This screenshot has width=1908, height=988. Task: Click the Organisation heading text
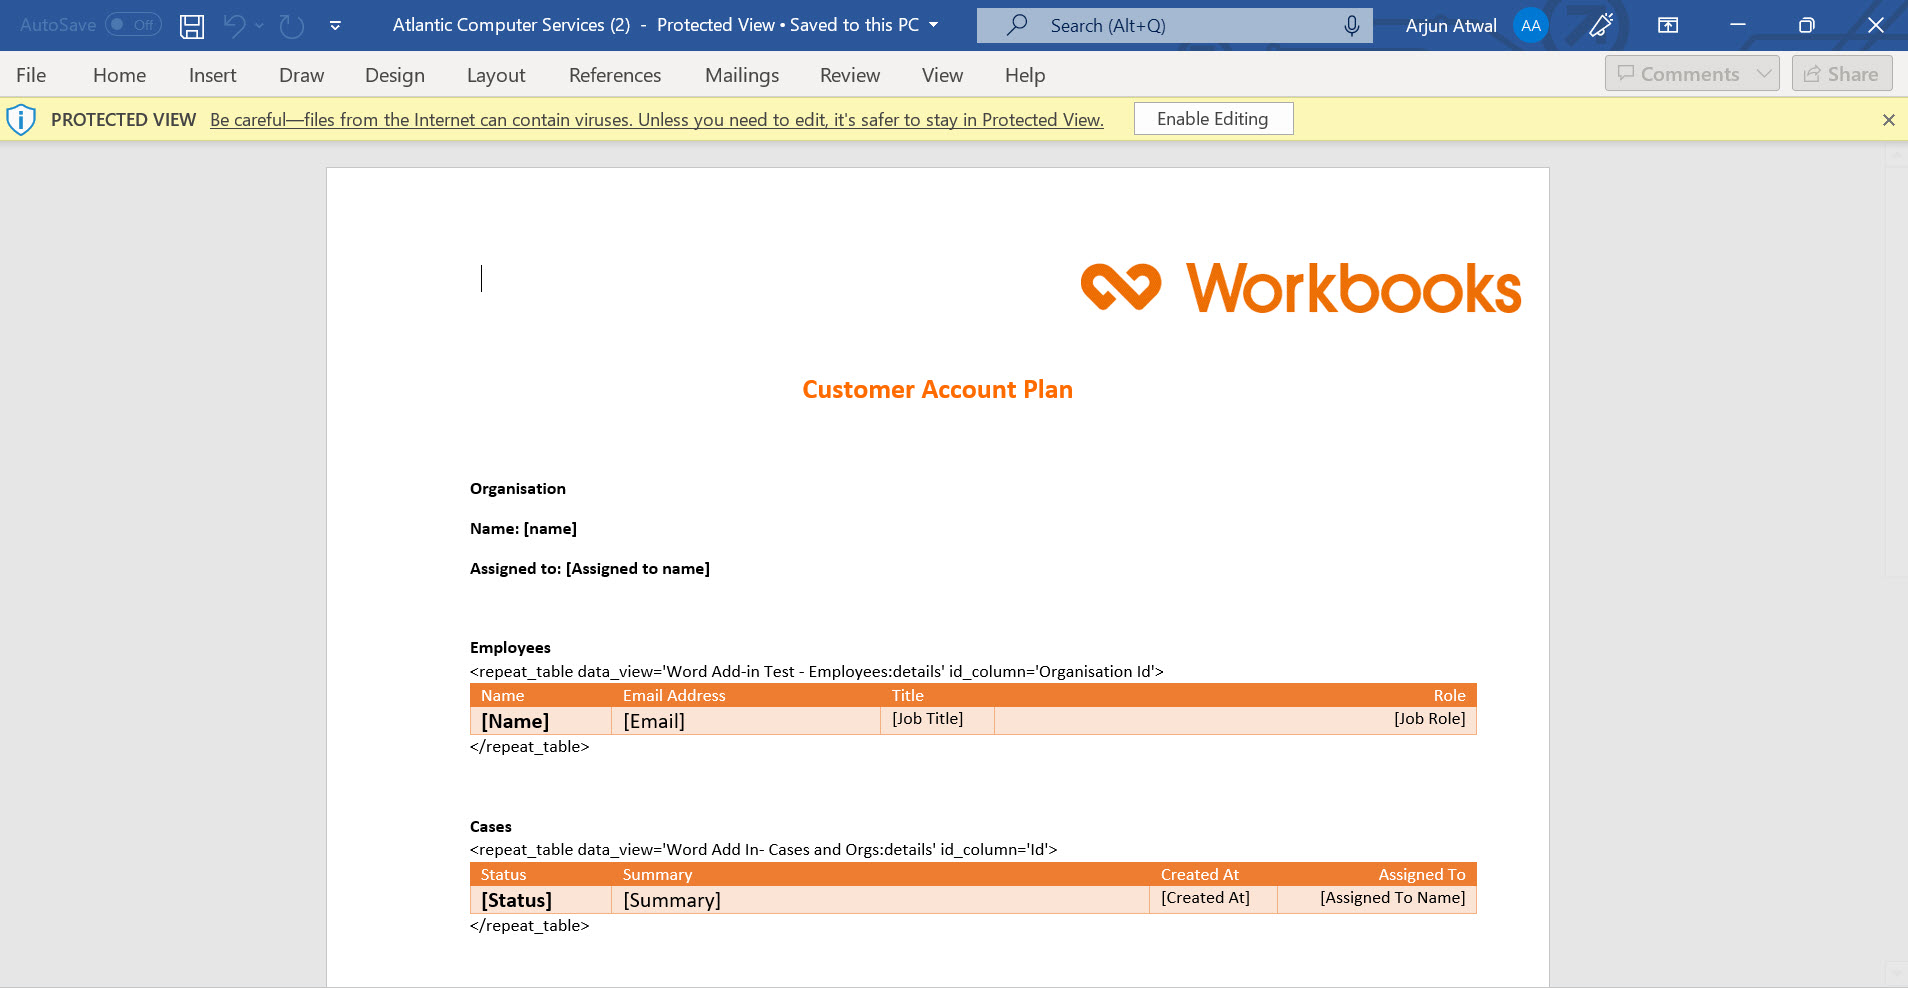pos(518,489)
